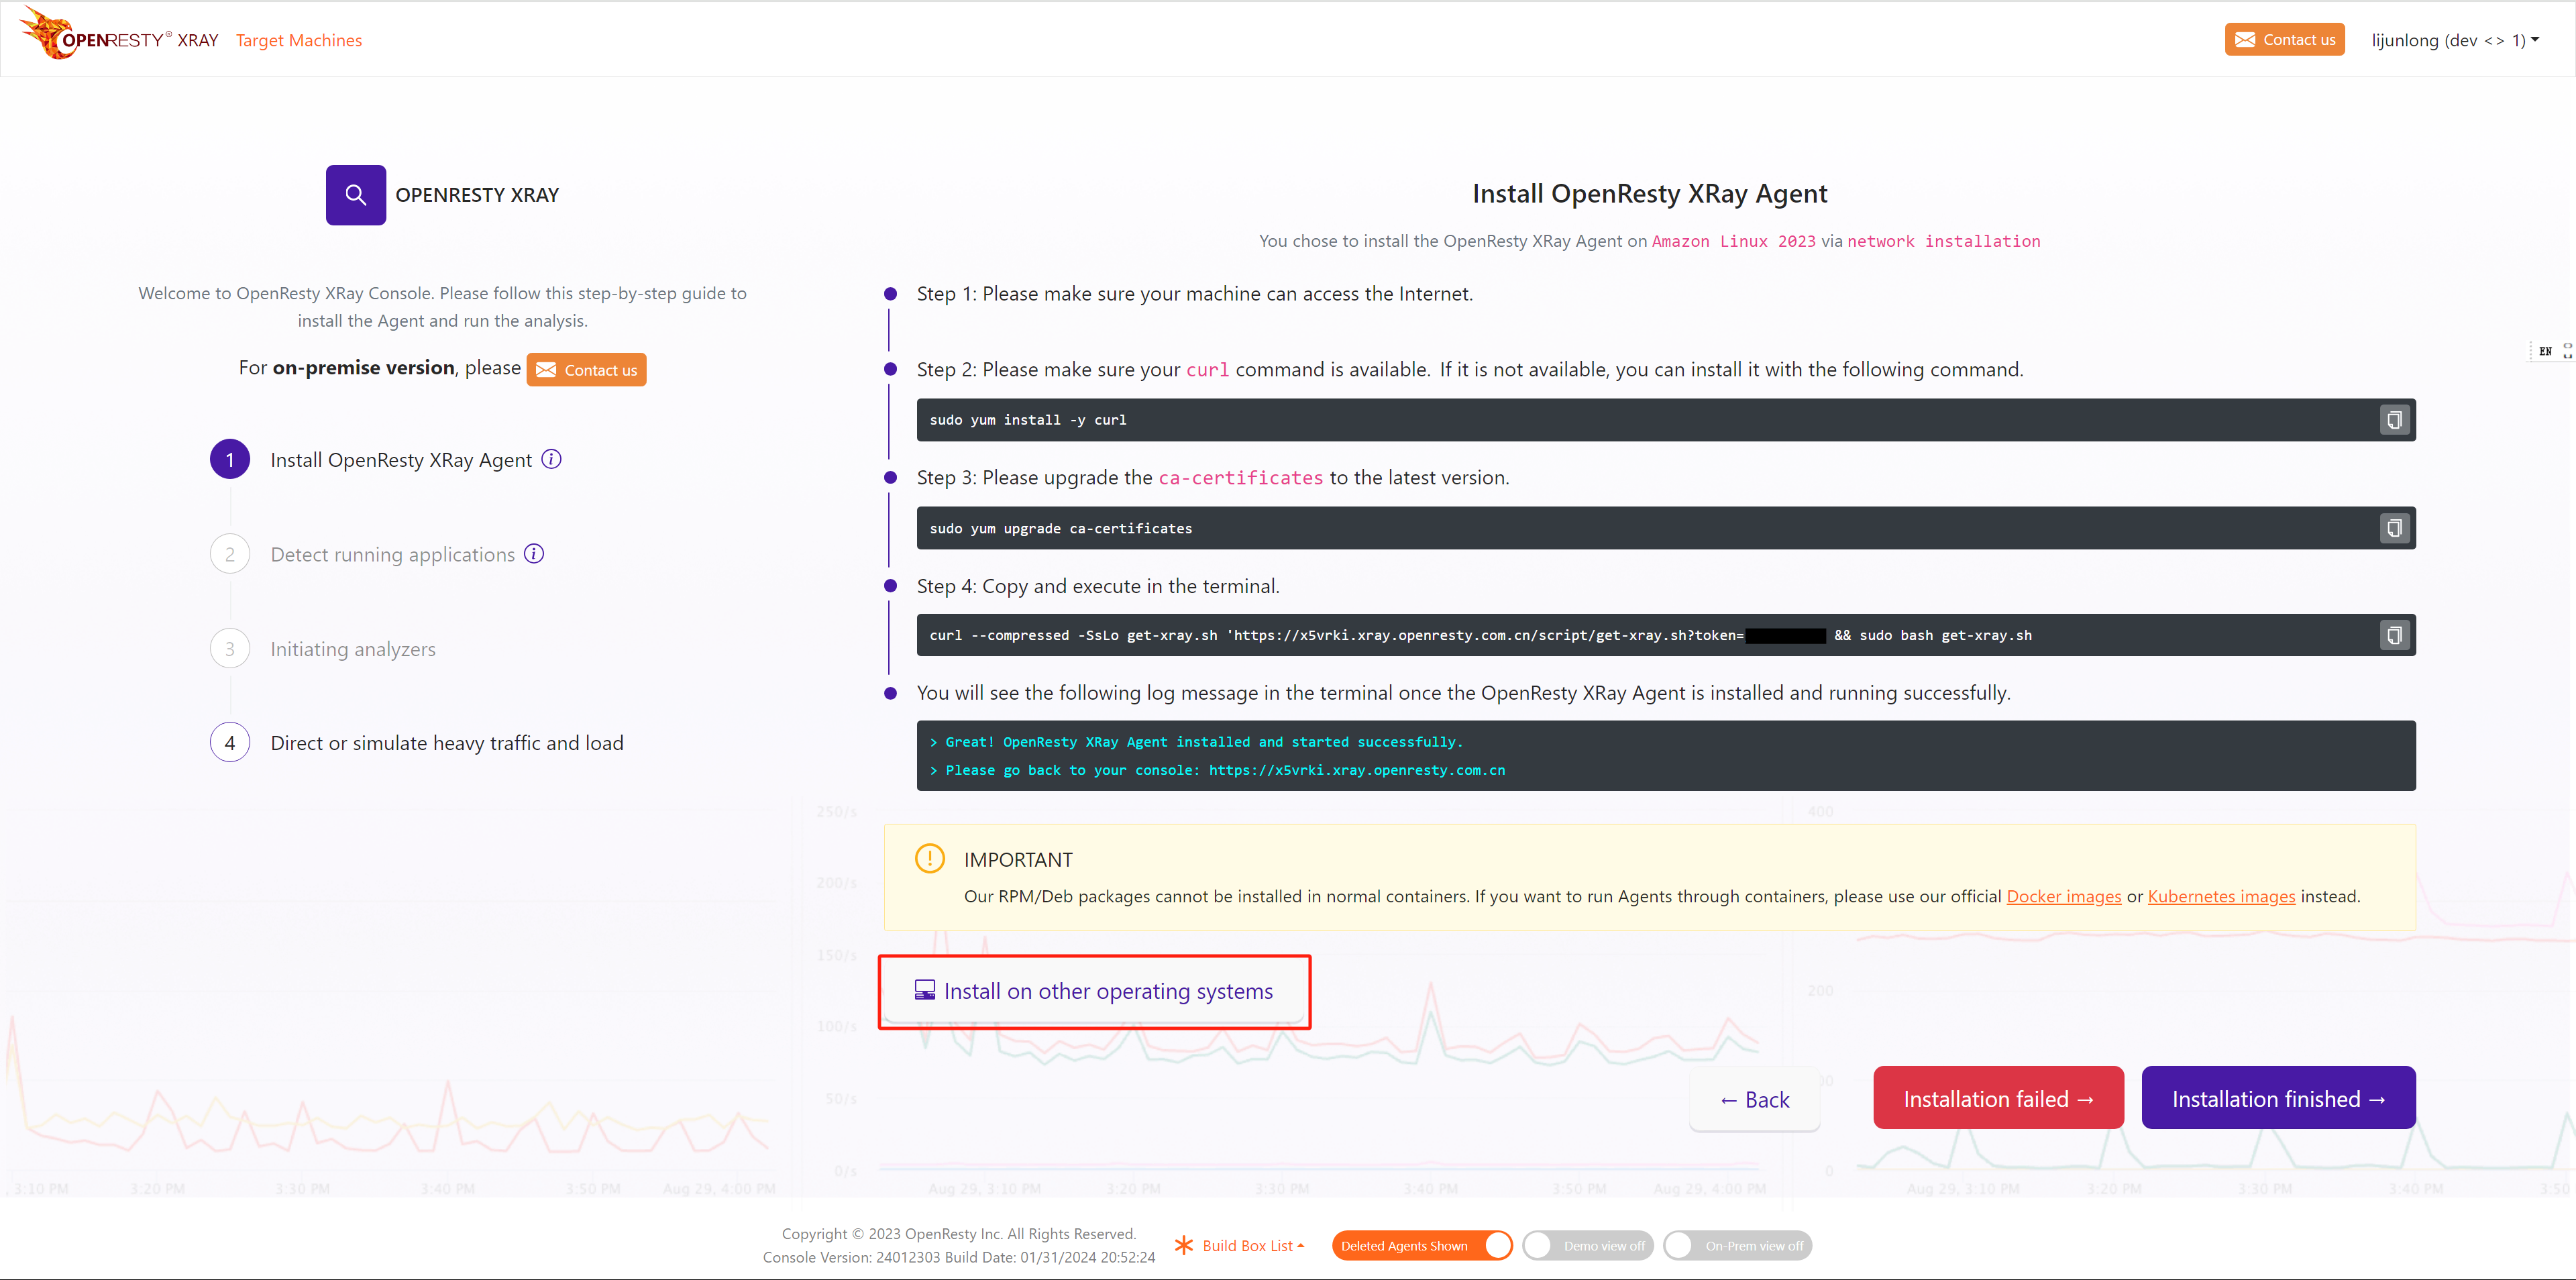
Task: Copy the ca-certificates upgrade command
Action: (2394, 528)
